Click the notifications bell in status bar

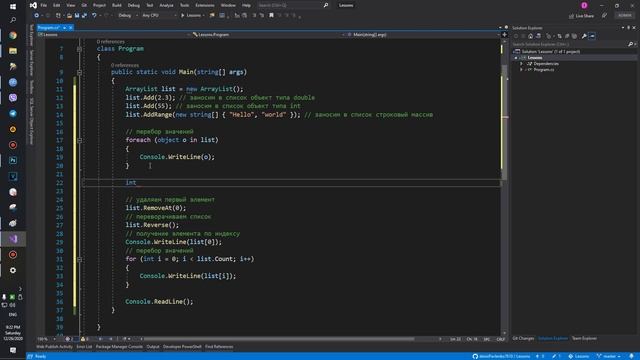click(631, 356)
